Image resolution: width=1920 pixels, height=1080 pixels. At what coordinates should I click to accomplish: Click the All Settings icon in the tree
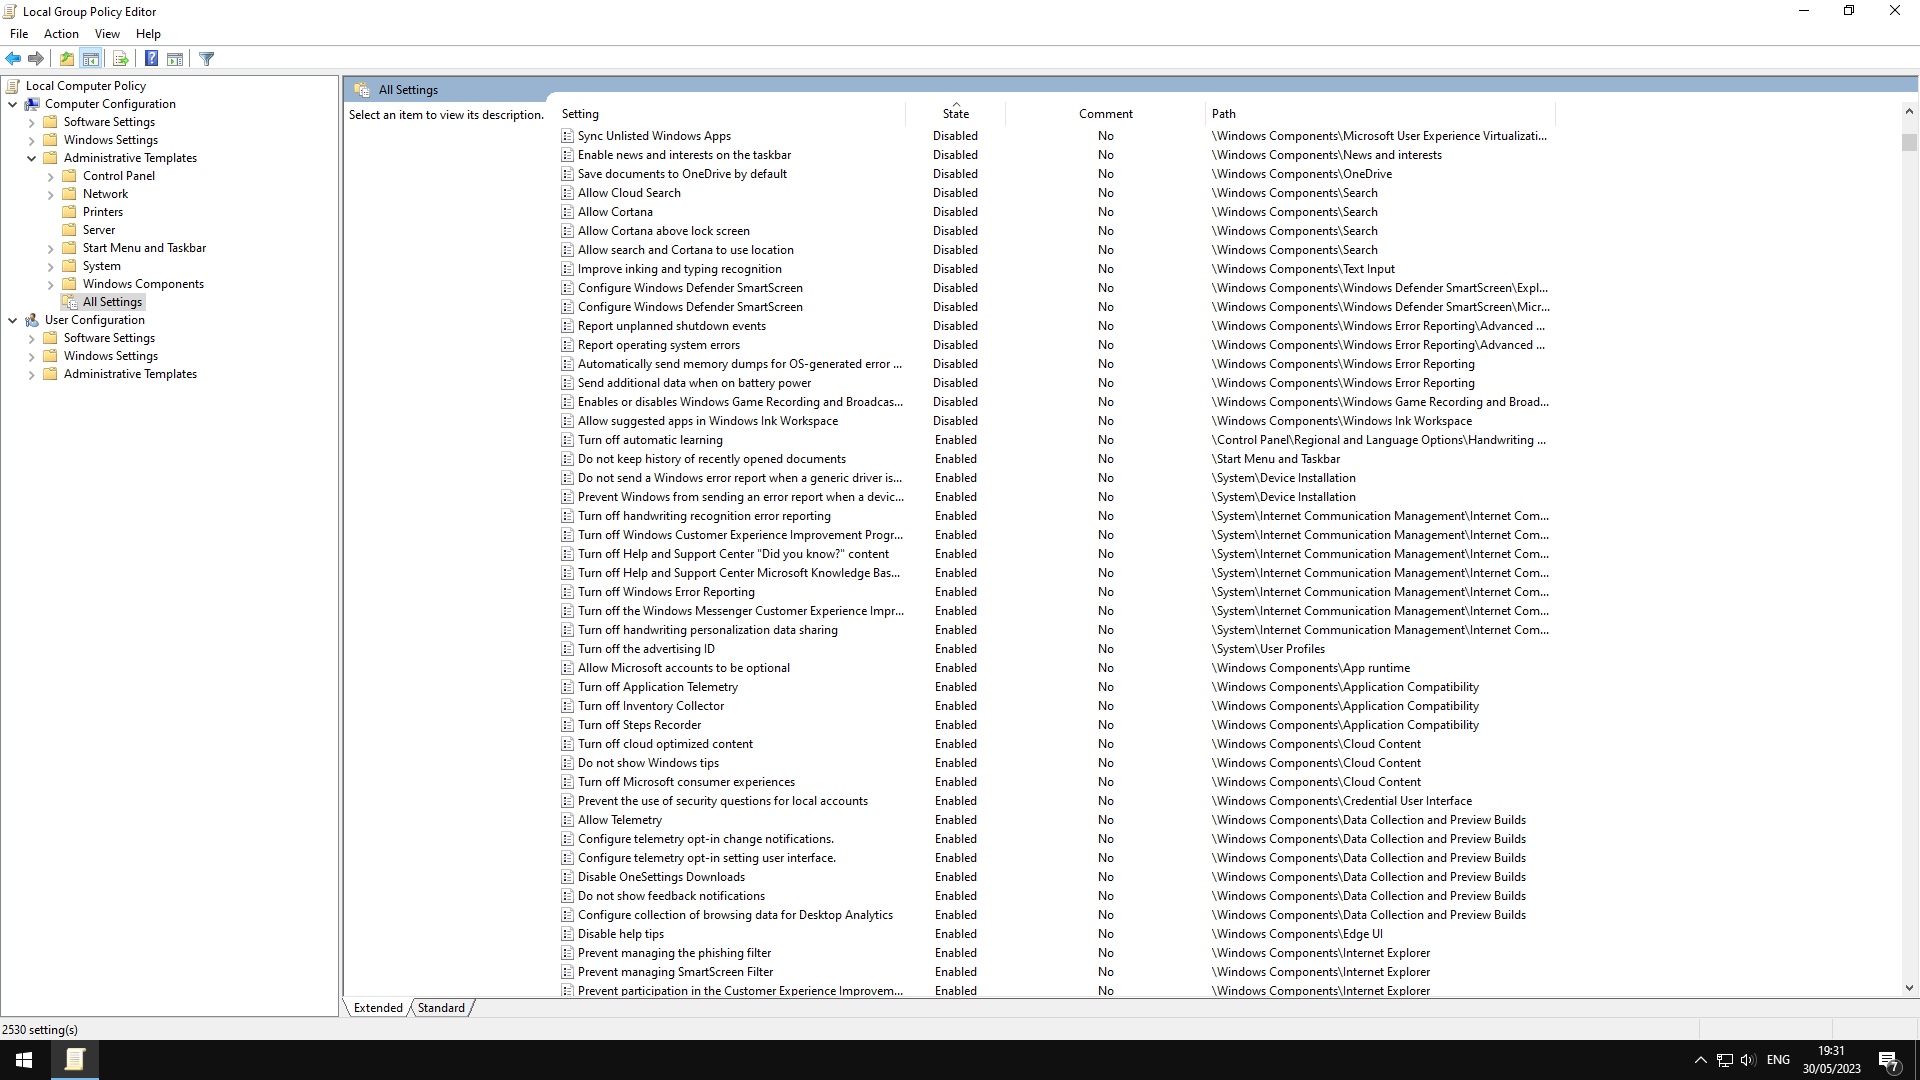70,302
